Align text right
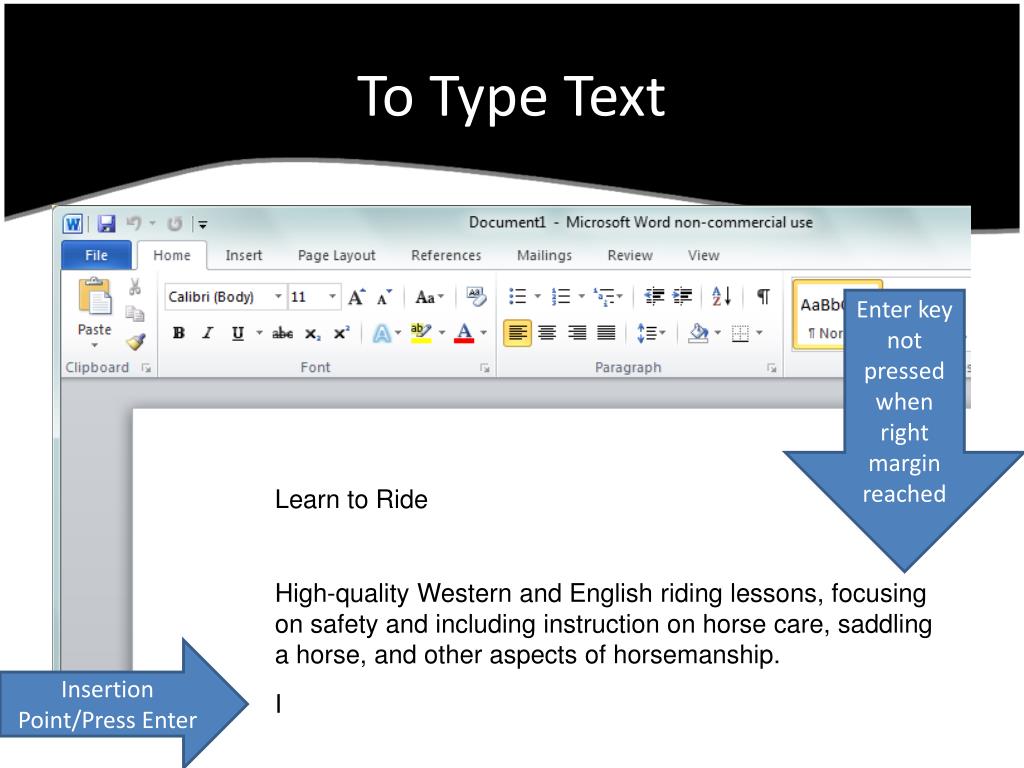1024x768 pixels. [577, 333]
